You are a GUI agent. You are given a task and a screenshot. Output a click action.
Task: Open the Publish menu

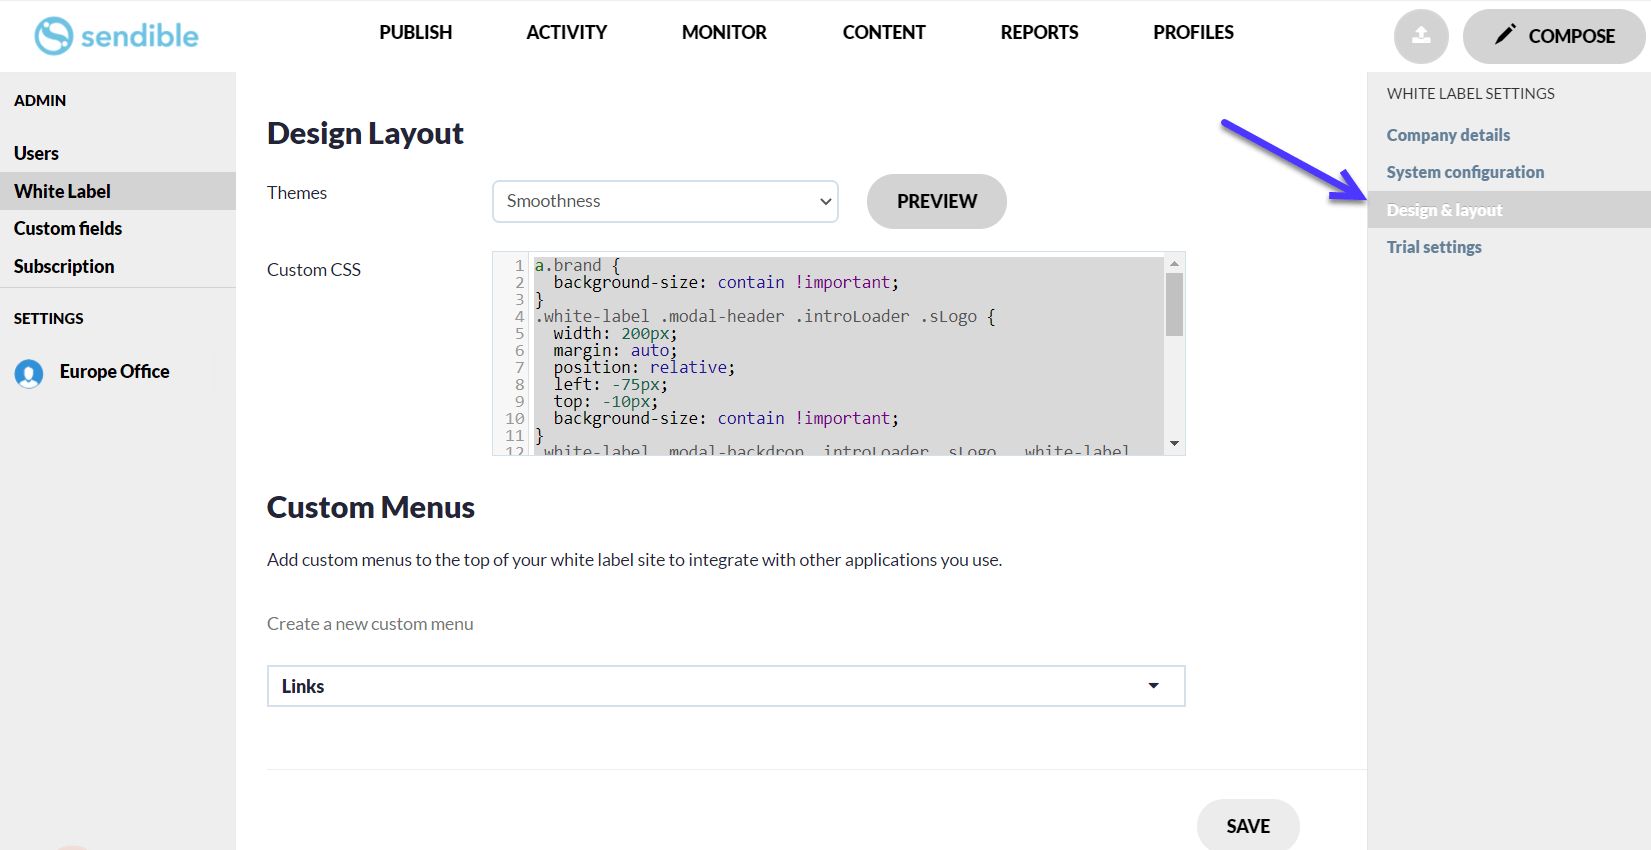click(415, 32)
